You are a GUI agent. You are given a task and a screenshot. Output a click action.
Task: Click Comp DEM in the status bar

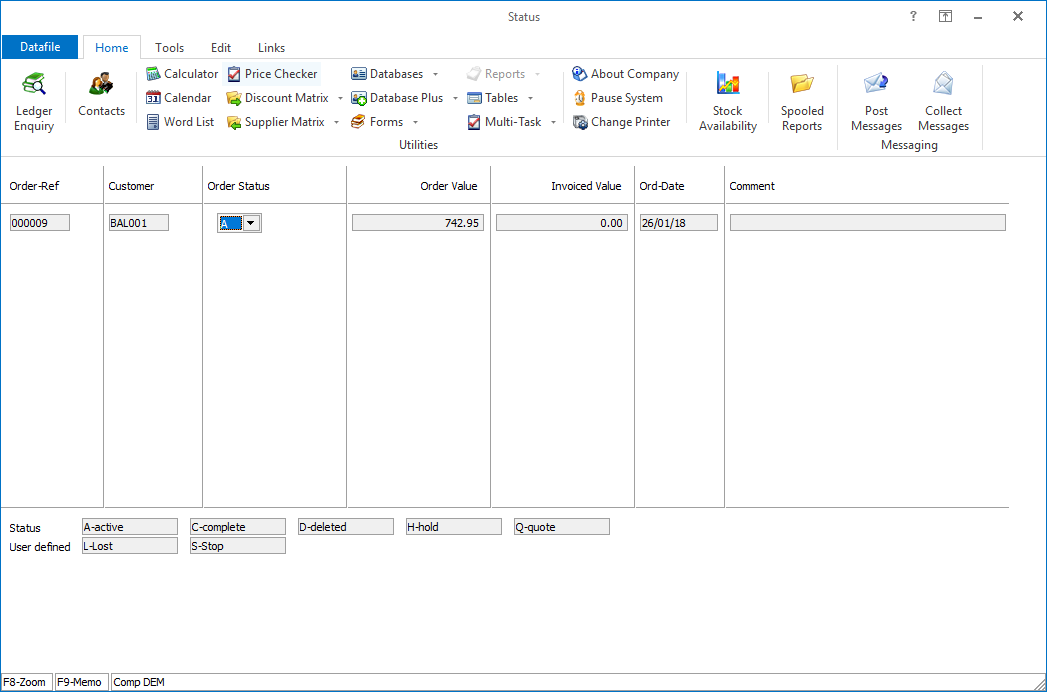pos(139,682)
